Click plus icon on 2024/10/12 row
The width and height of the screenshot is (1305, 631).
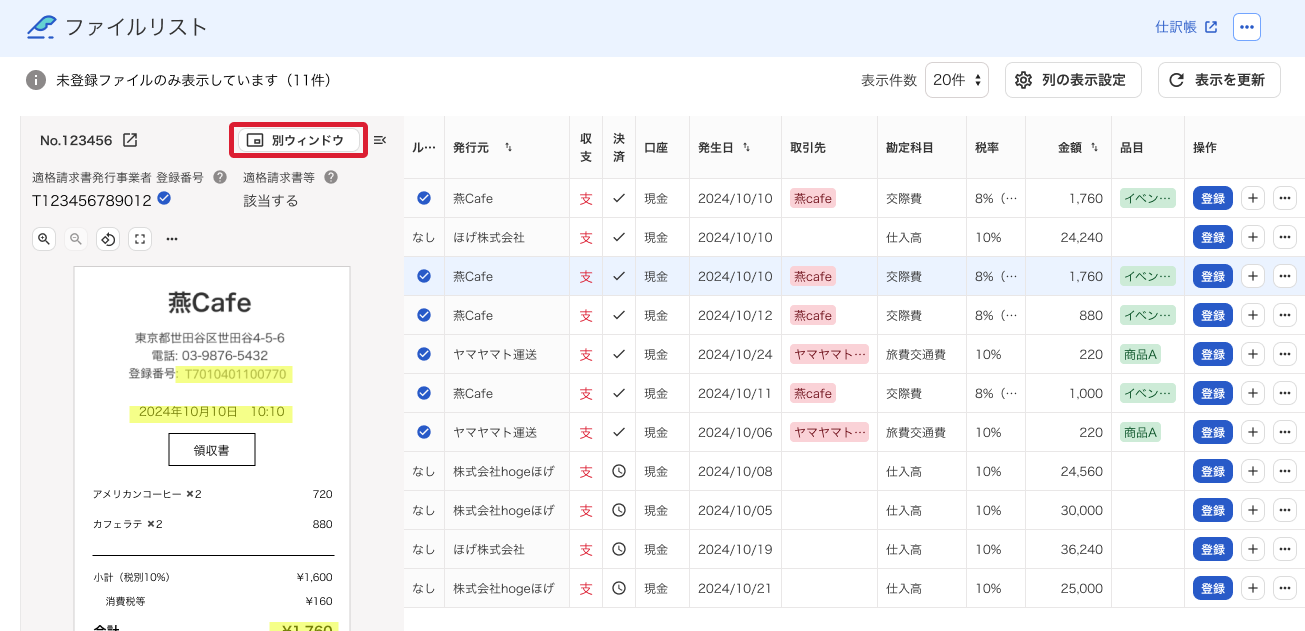click(1253, 315)
